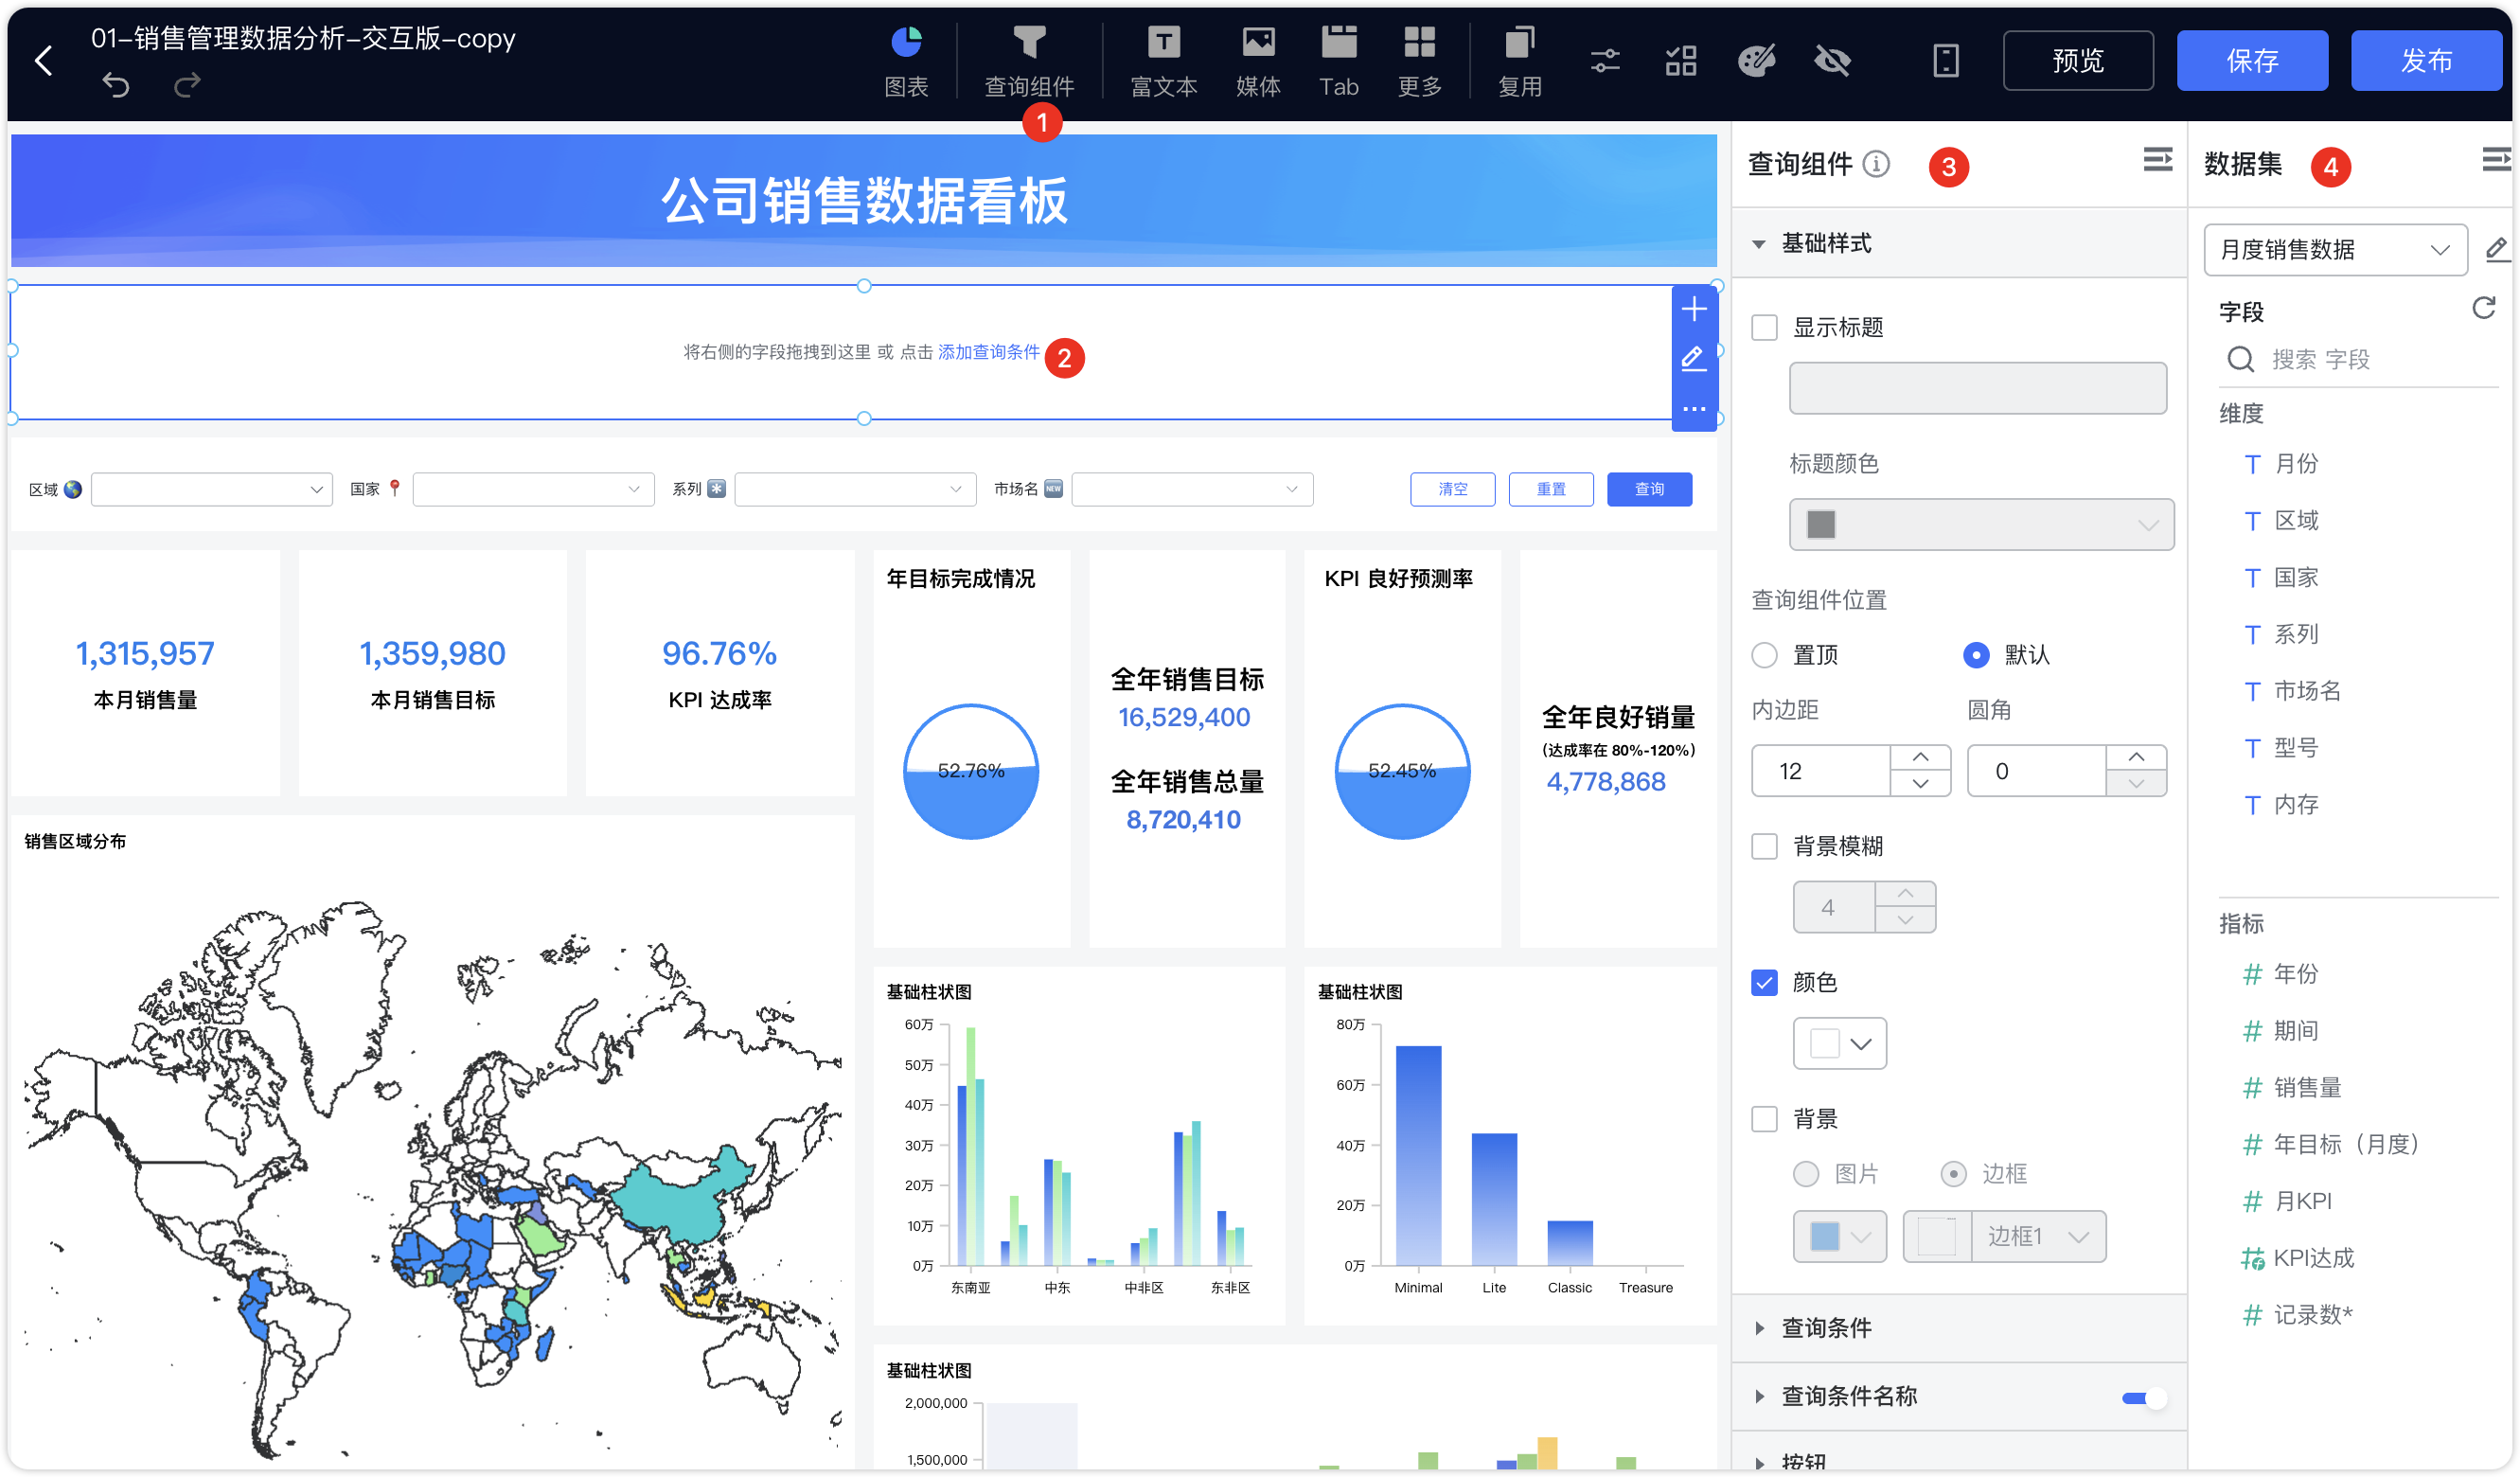This screenshot has height=1477, width=2520.
Task: Edit the dataset with the pencil icon
Action: [2496, 249]
